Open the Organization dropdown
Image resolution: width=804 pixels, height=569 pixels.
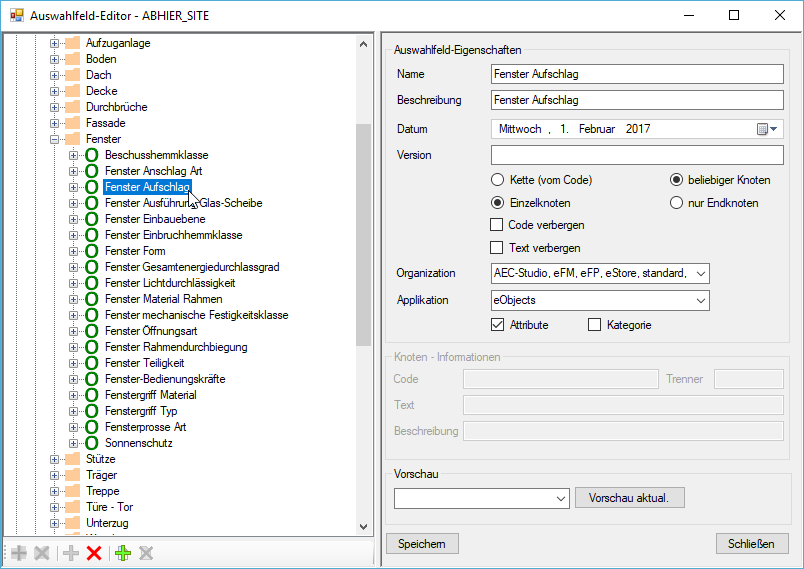coord(701,274)
